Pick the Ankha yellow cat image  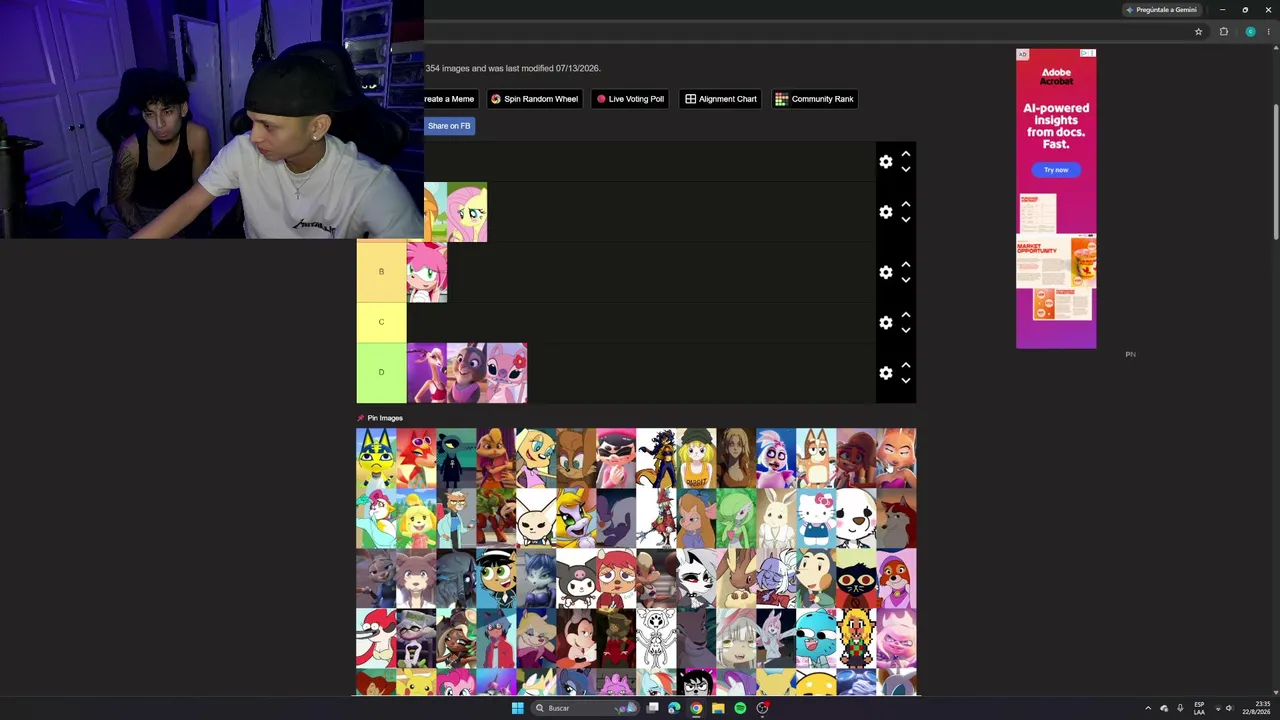tap(376, 458)
